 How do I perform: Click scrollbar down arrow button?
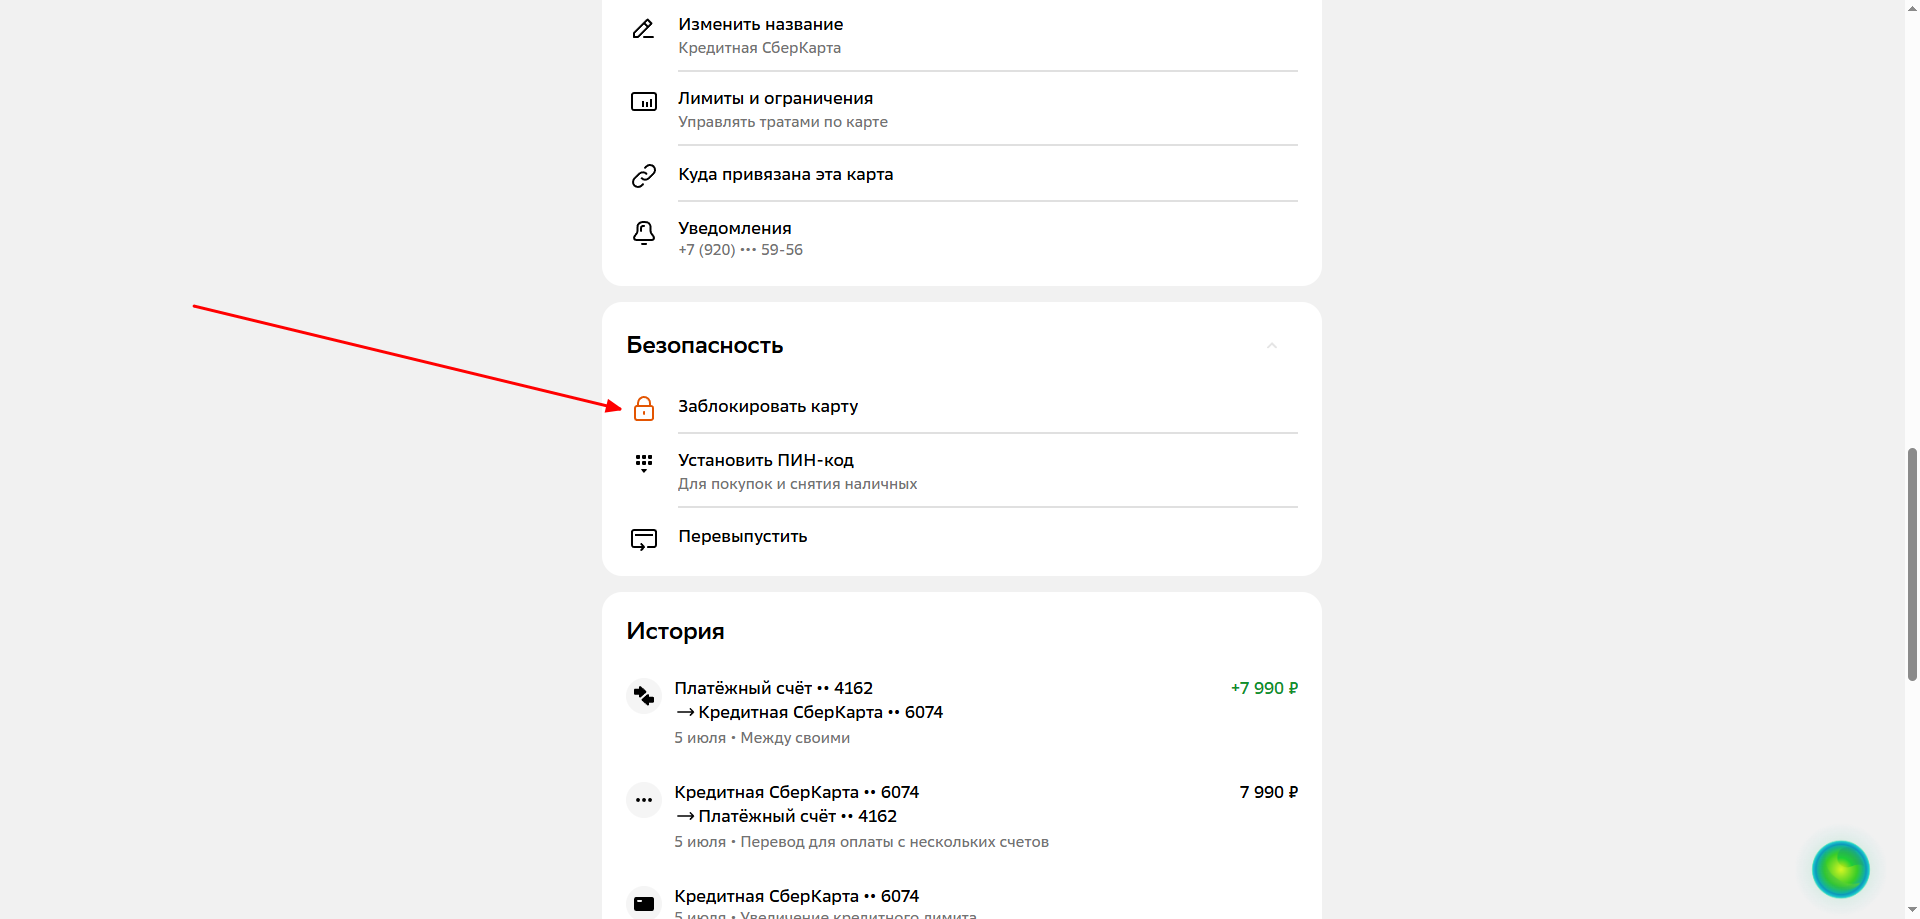1912,911
